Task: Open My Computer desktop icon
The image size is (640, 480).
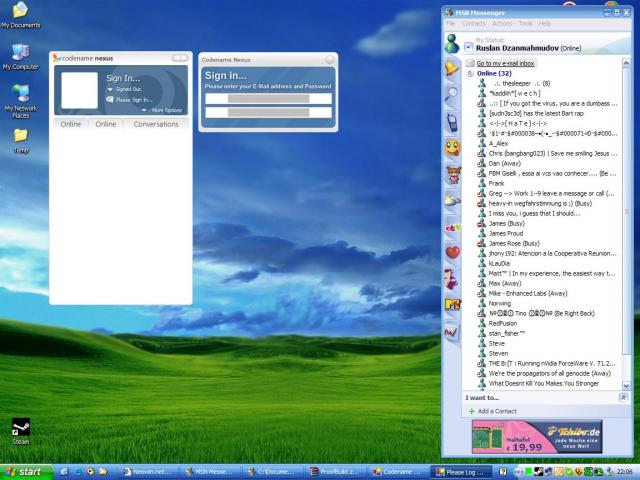Action: click(20, 57)
